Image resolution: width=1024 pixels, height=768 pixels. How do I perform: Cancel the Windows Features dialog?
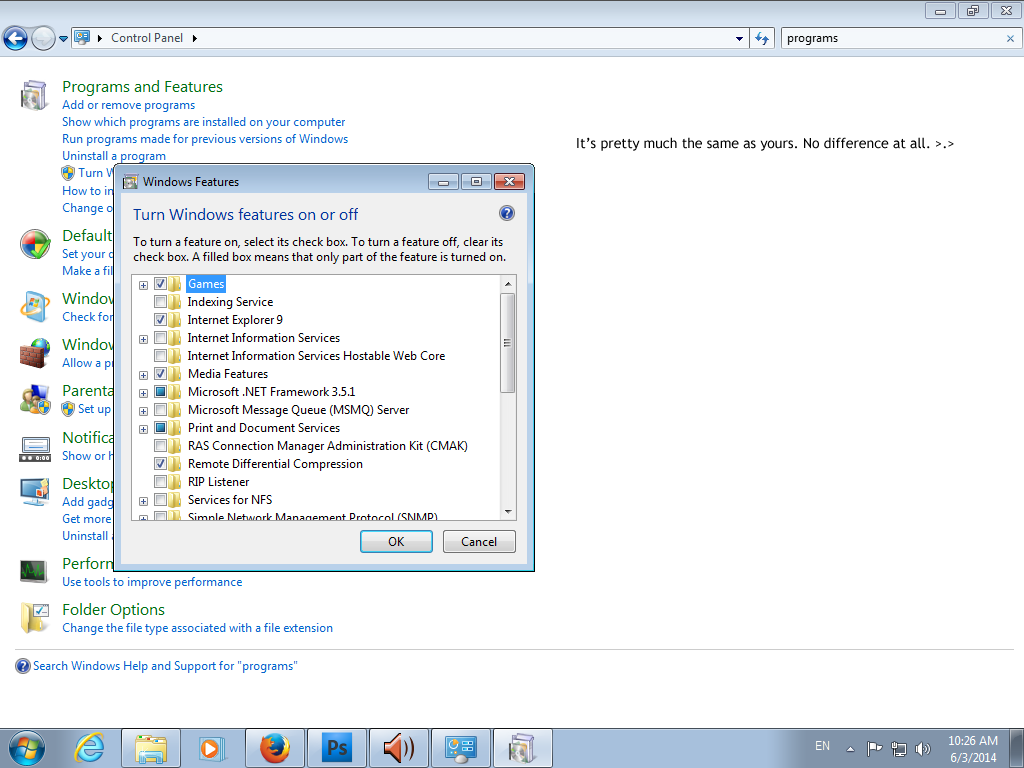479,541
